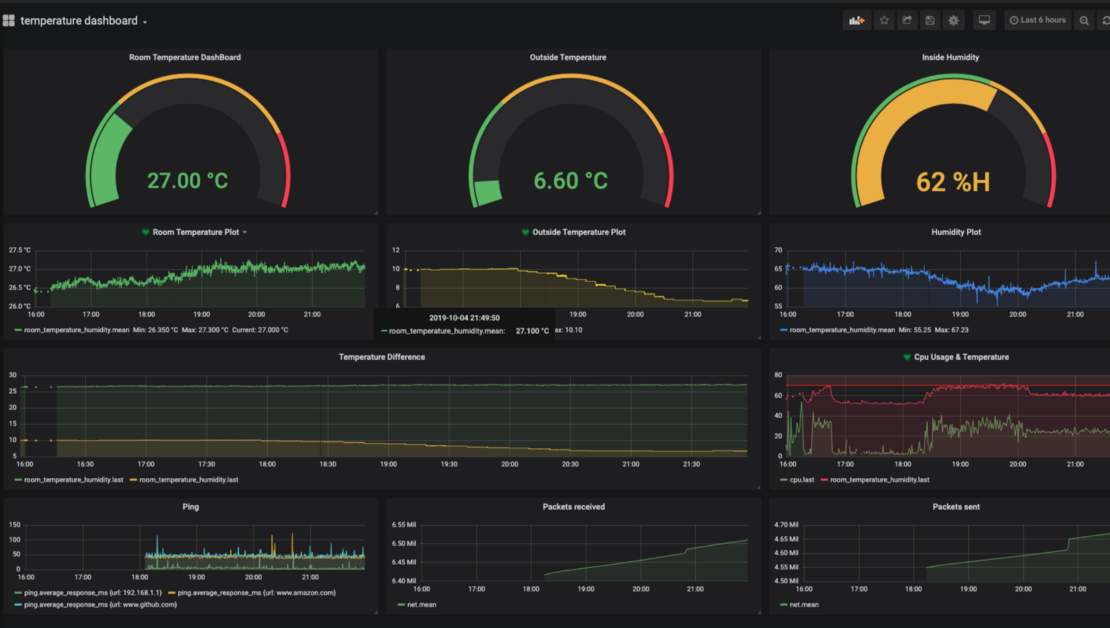Toggle net.mean series in Packets sent legend

coord(803,605)
